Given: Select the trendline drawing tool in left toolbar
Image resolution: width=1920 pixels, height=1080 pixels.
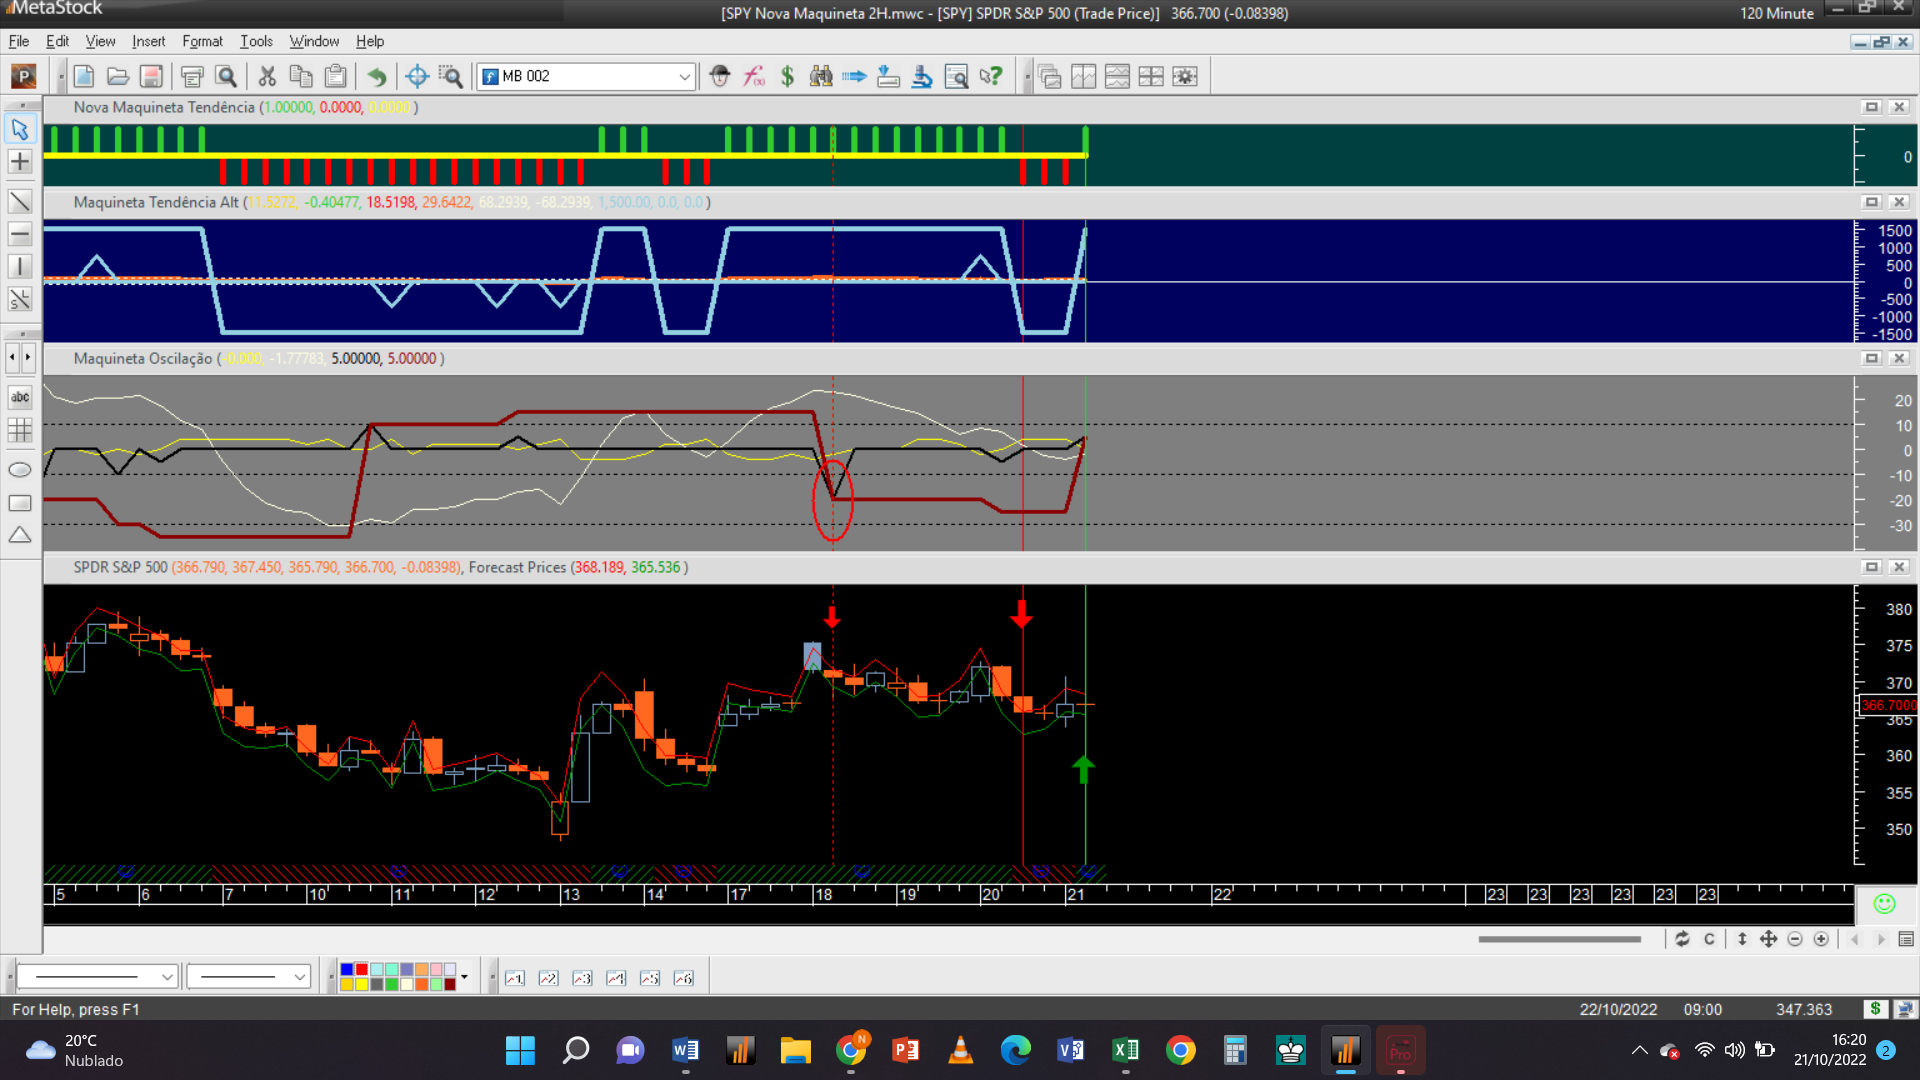Looking at the screenshot, I should point(20,201).
